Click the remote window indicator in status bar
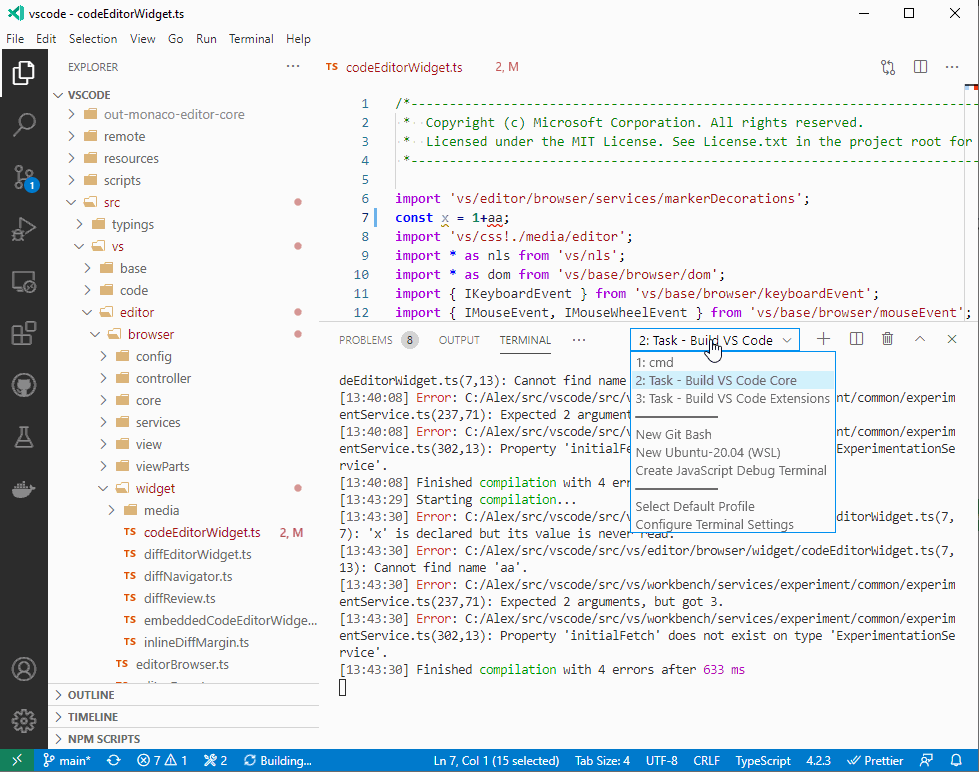This screenshot has width=979, height=772. click(x=17, y=760)
